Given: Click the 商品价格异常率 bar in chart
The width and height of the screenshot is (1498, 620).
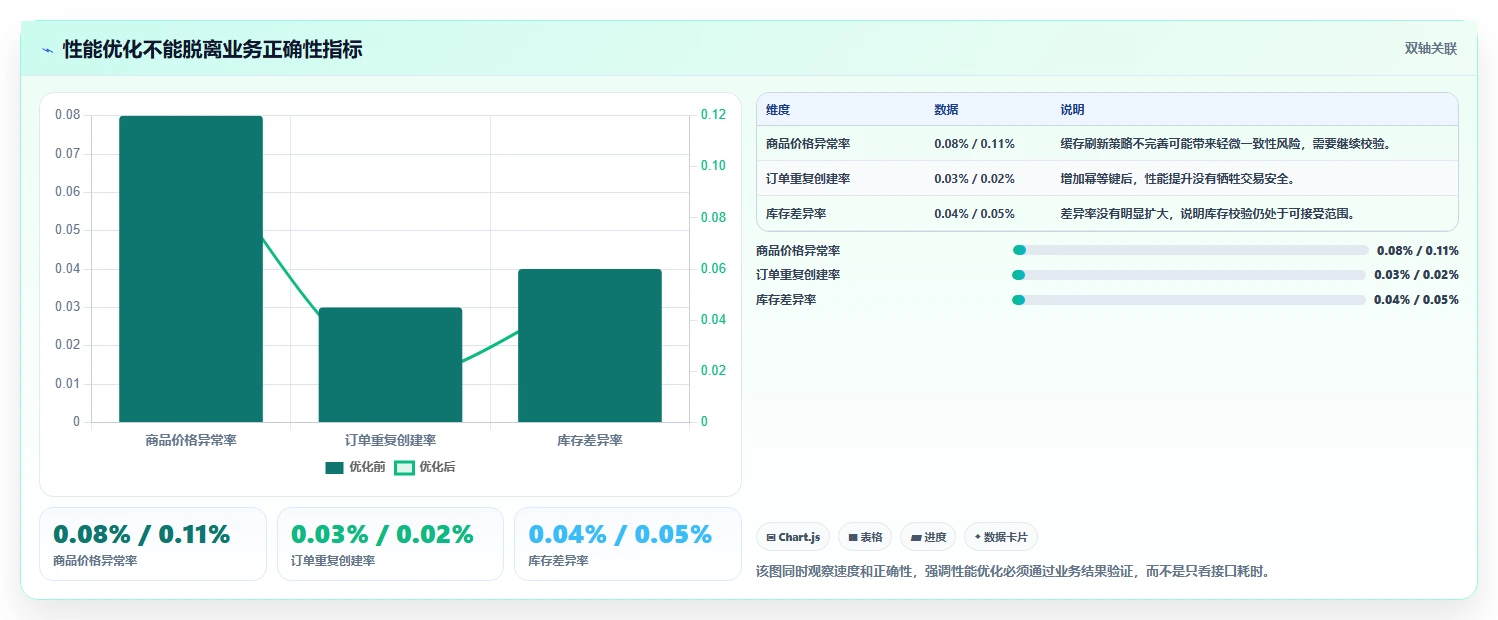Looking at the screenshot, I should pos(191,269).
